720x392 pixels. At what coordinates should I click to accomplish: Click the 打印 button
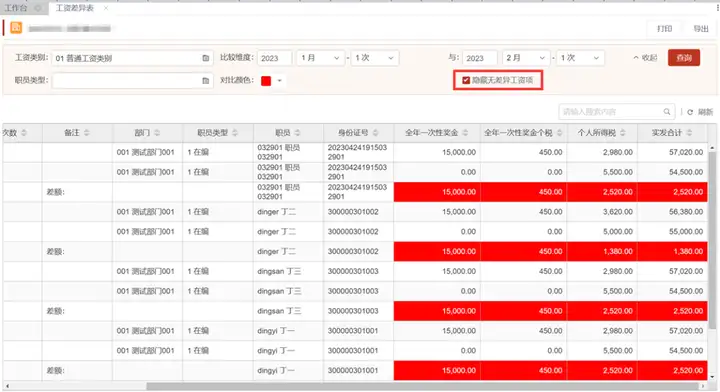pyautogui.click(x=664, y=28)
